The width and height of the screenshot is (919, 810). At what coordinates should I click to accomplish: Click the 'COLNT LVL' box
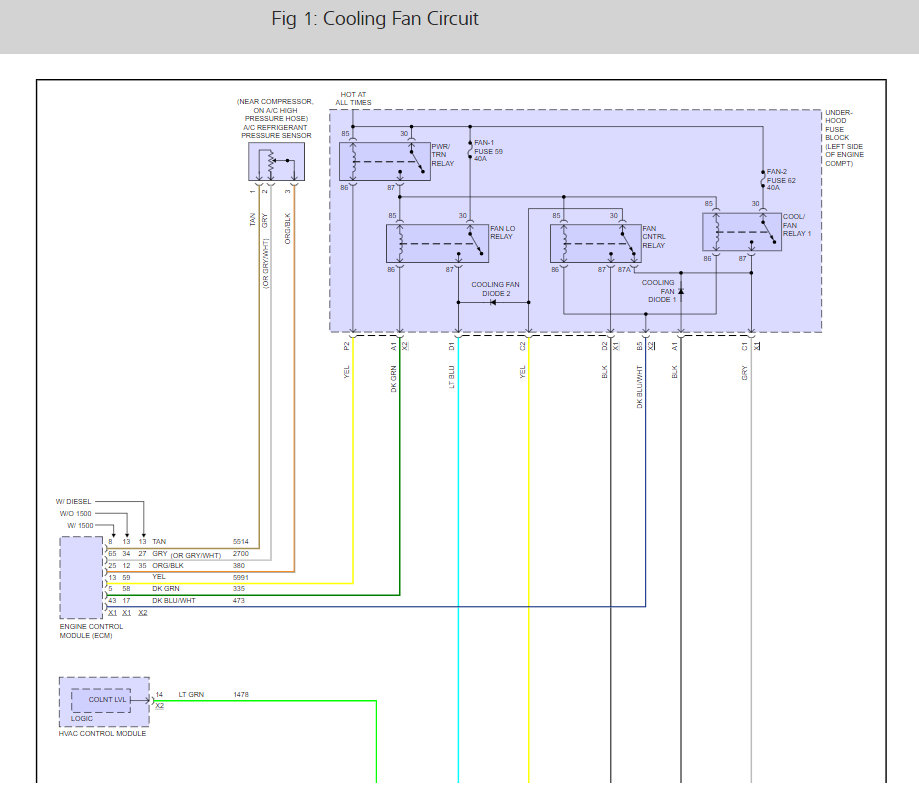coord(101,700)
